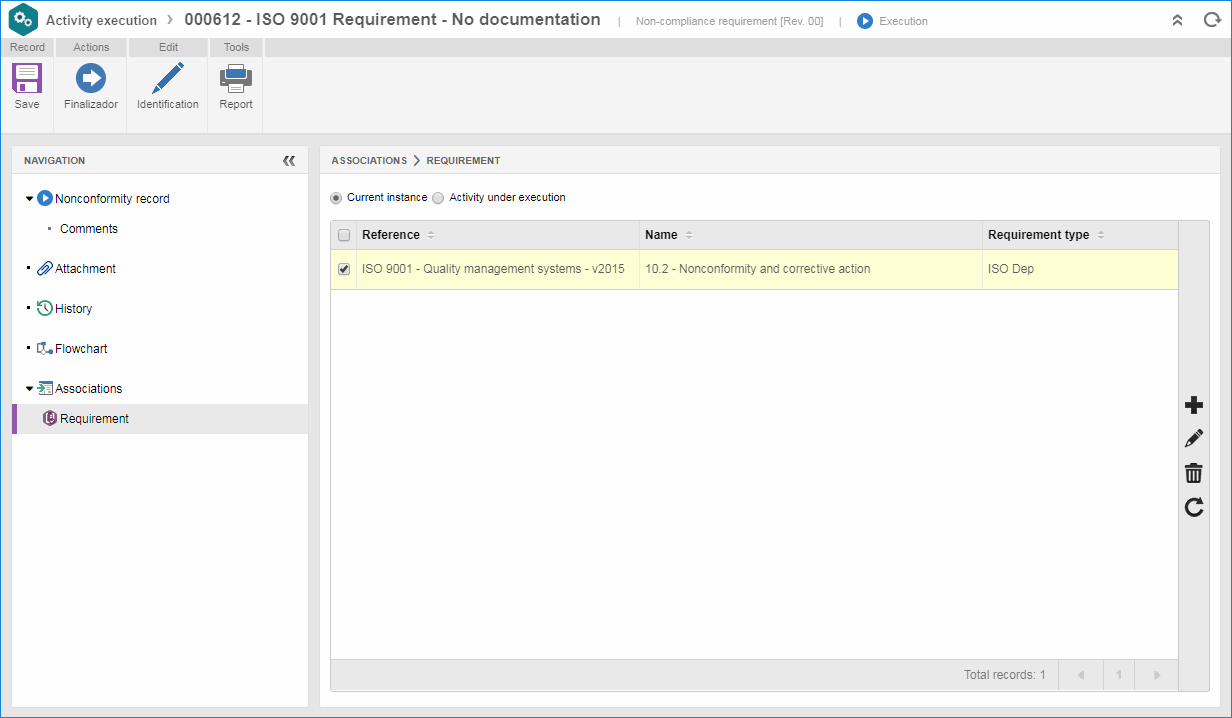Sort by the Requirement type column arrows
1232x718 pixels.
(1101, 235)
